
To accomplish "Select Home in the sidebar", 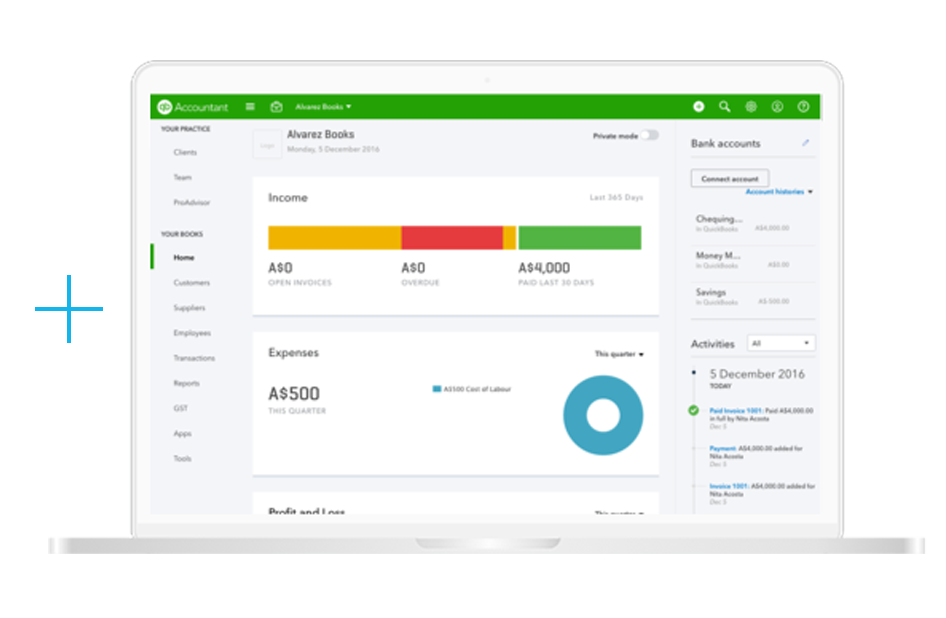I will click(x=184, y=258).
